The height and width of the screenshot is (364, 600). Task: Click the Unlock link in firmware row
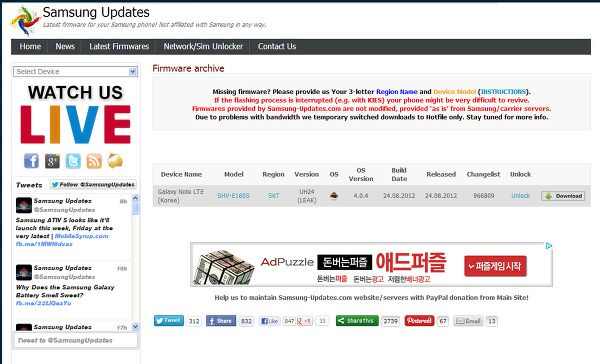[520, 196]
